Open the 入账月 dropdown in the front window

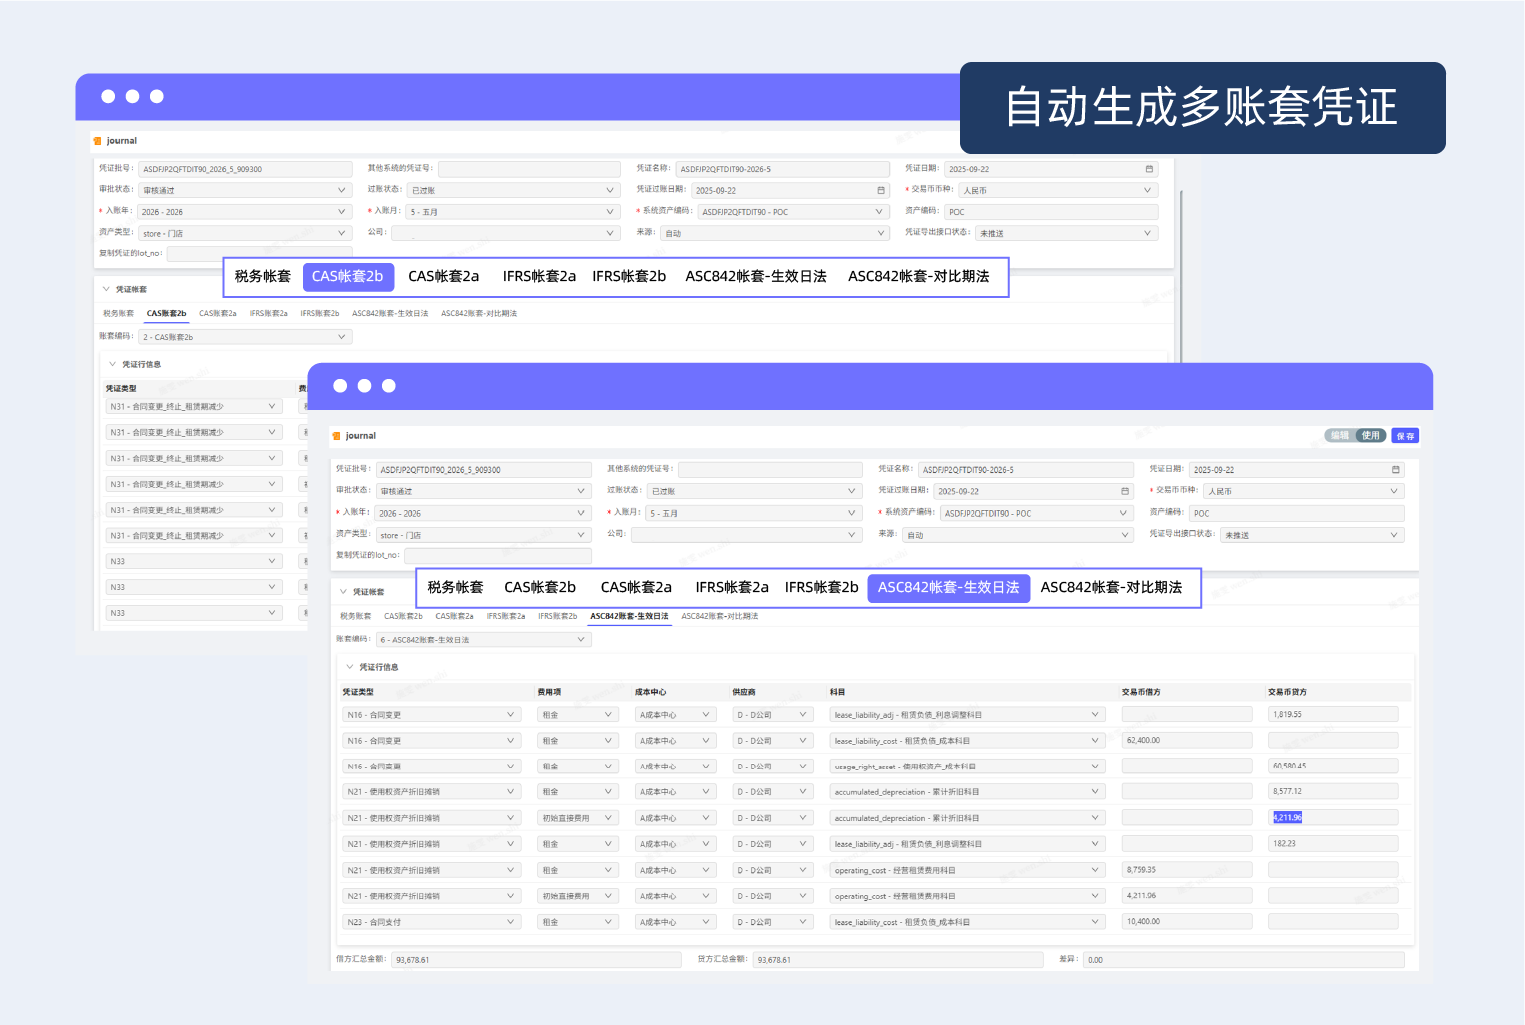755,513
